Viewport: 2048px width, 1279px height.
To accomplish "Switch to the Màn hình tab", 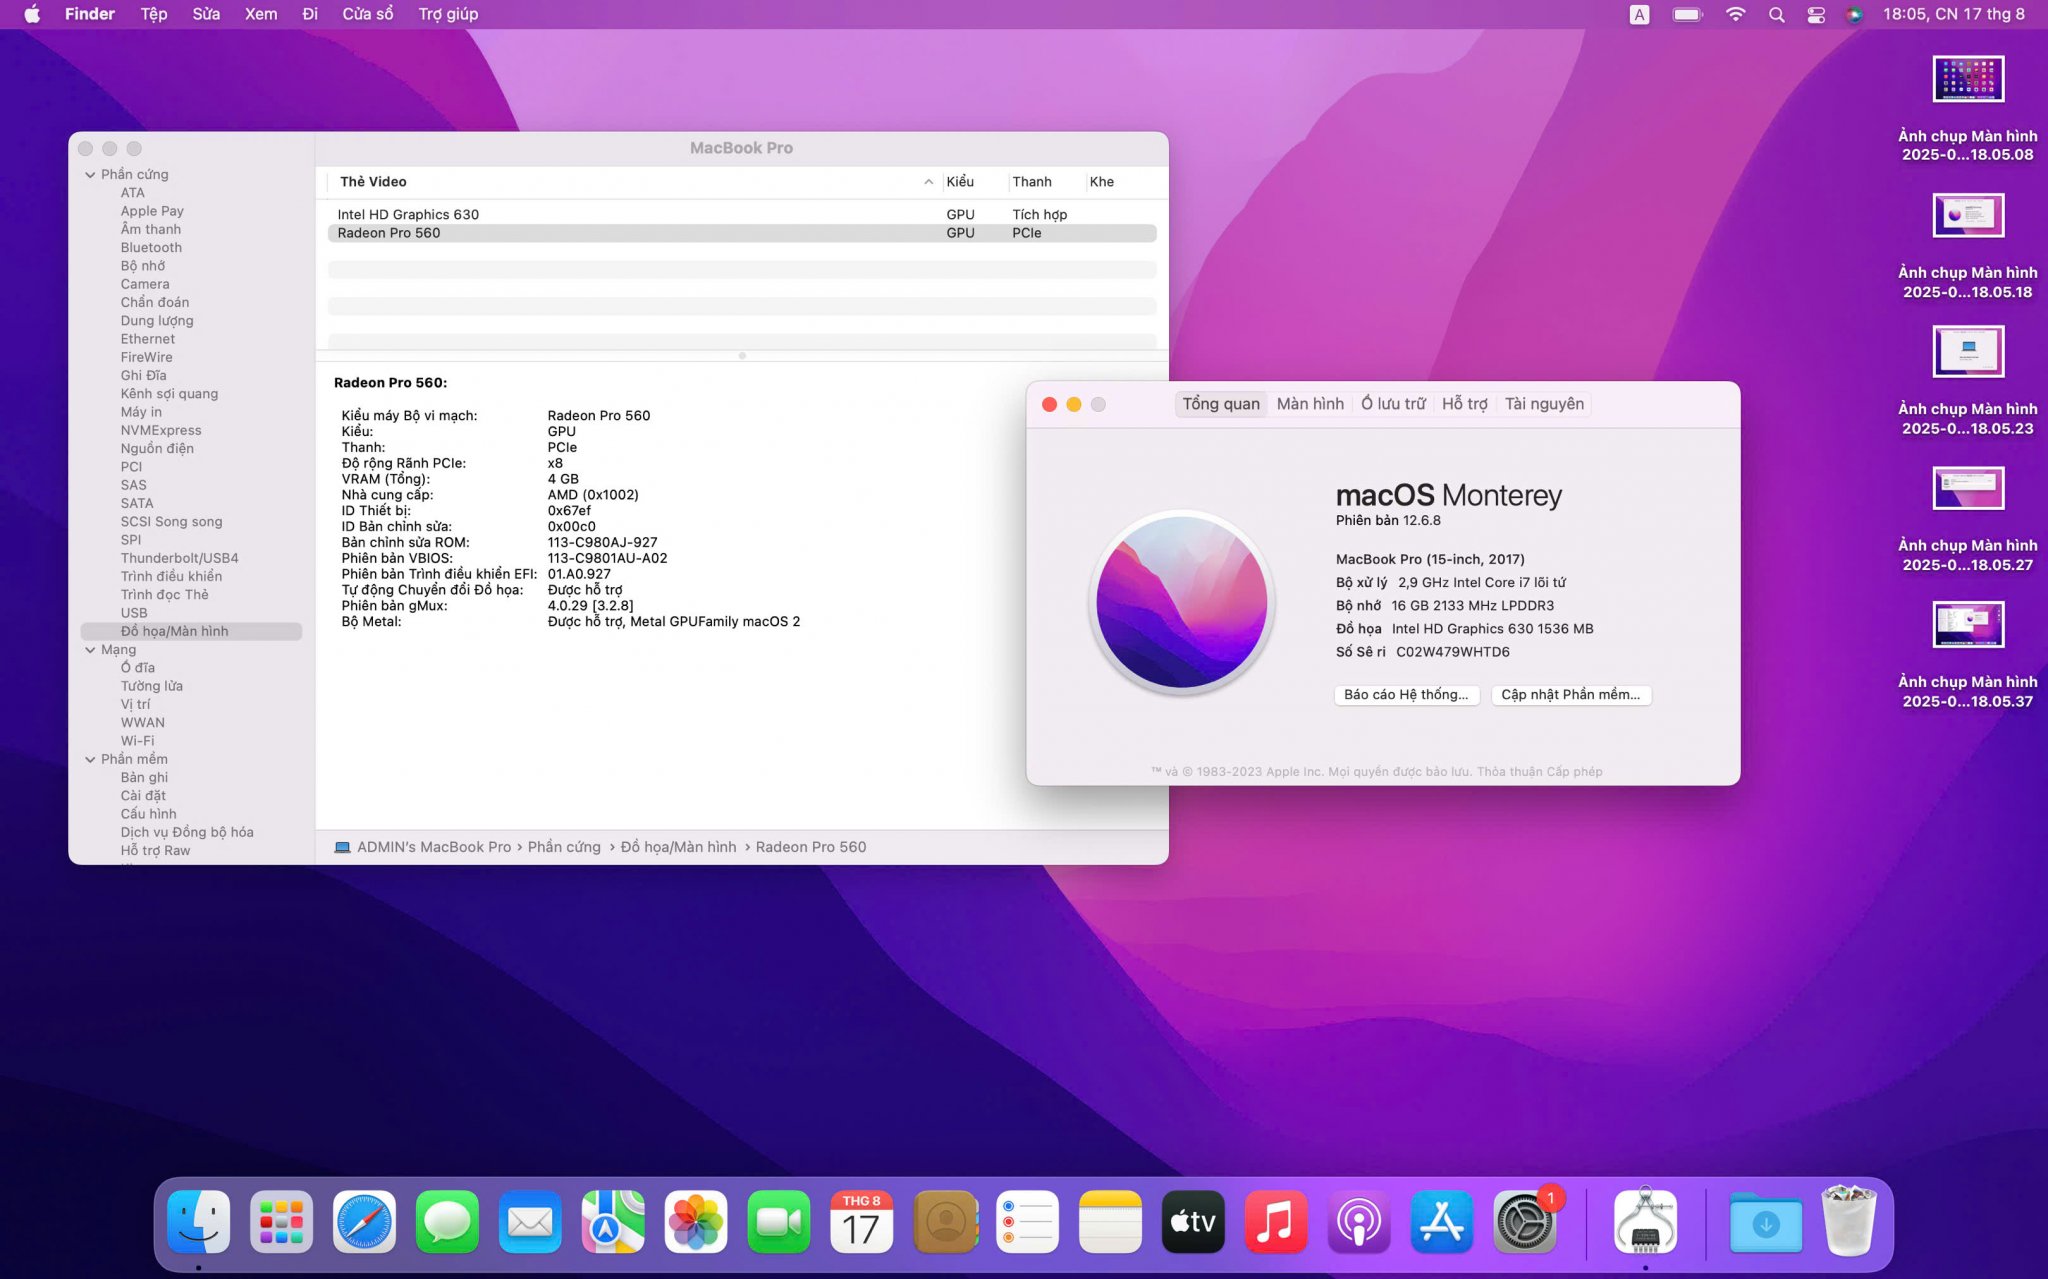I will pyautogui.click(x=1310, y=404).
